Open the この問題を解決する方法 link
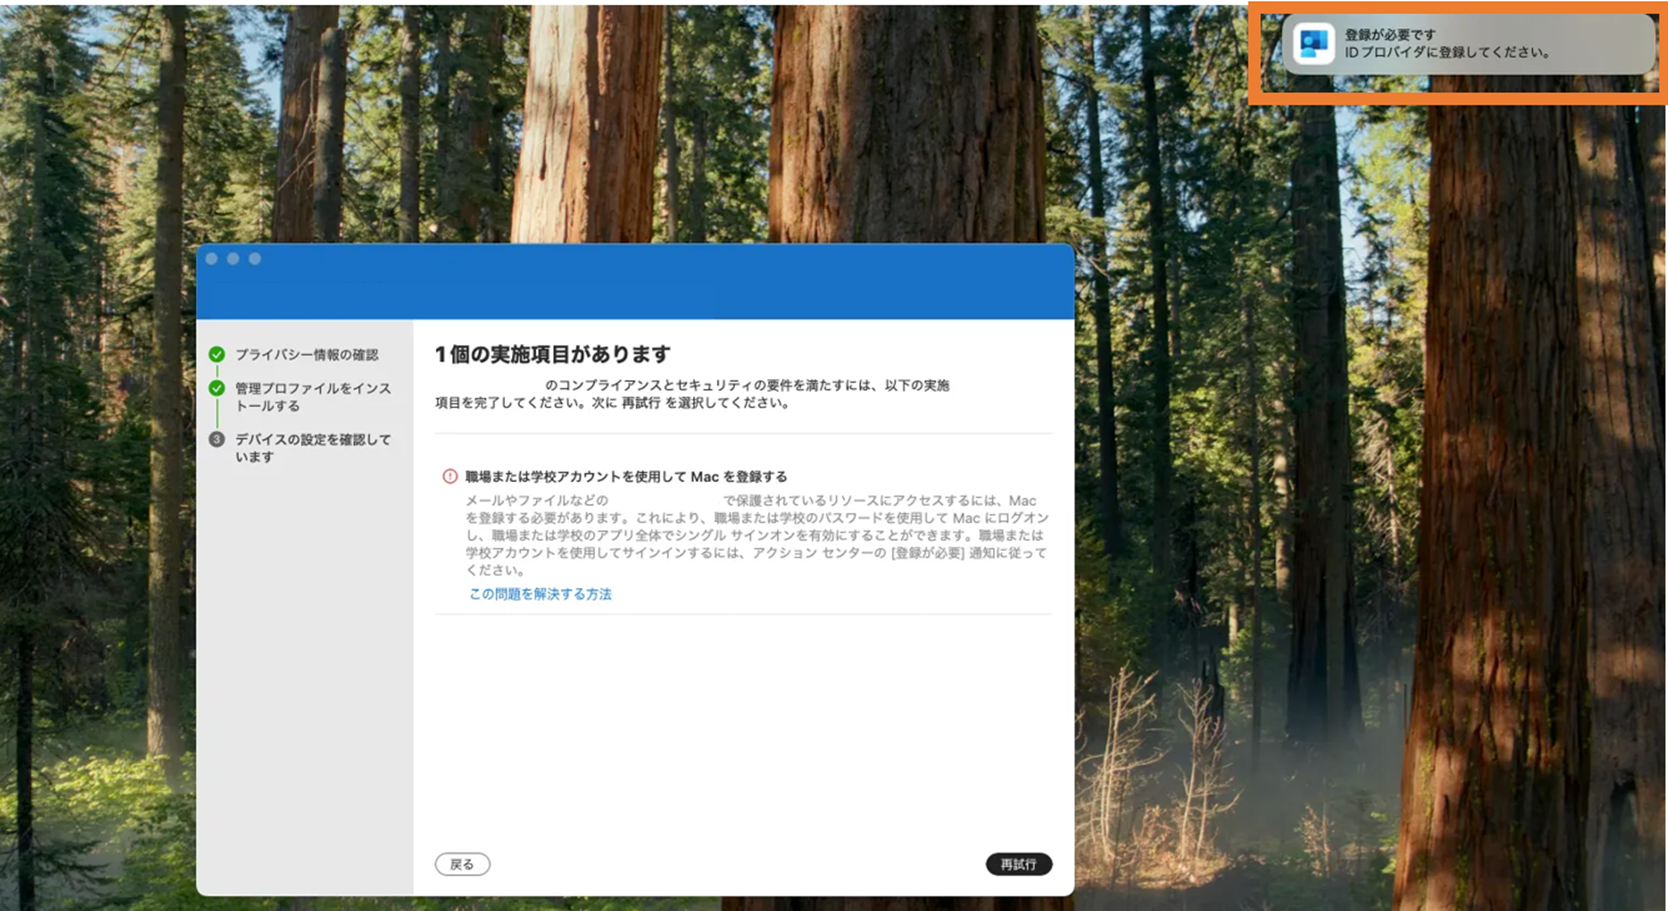This screenshot has height=911, width=1668. 540,594
